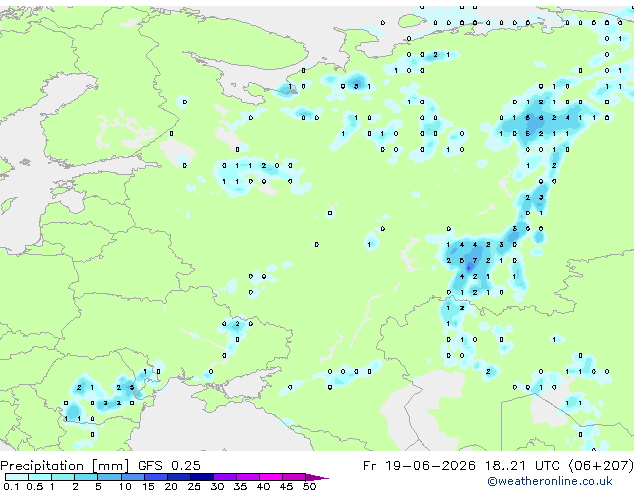
Task: Click the "10" legend scale label
Action: (125, 486)
